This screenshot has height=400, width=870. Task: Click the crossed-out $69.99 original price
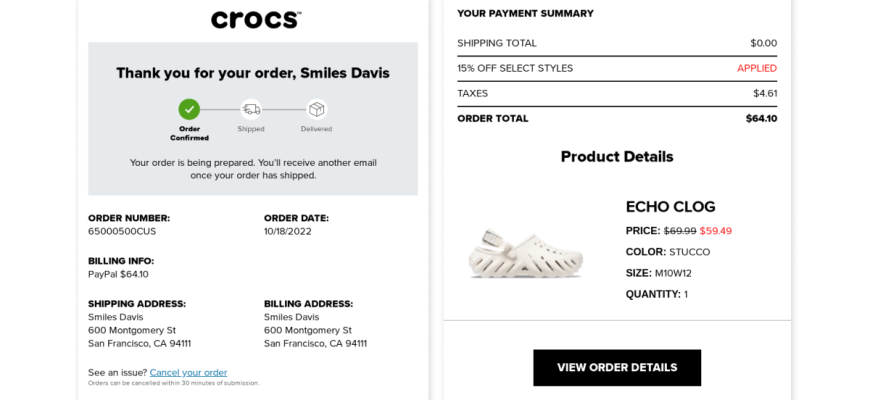click(680, 231)
